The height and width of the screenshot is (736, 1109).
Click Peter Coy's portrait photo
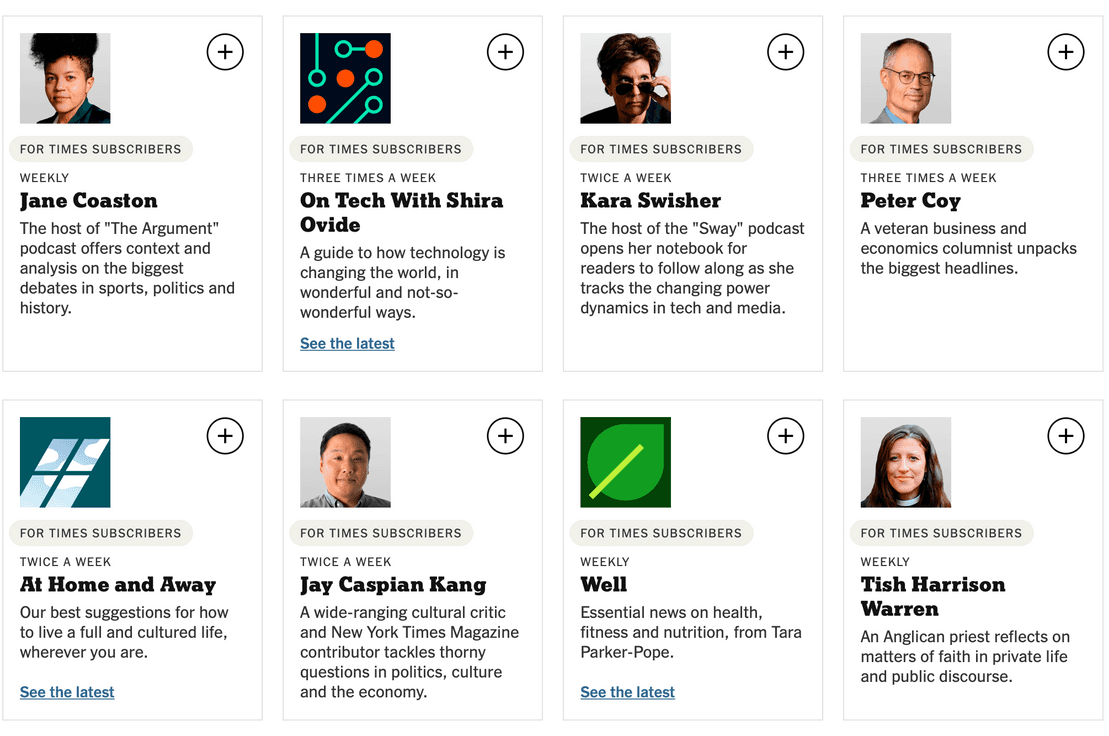click(905, 78)
